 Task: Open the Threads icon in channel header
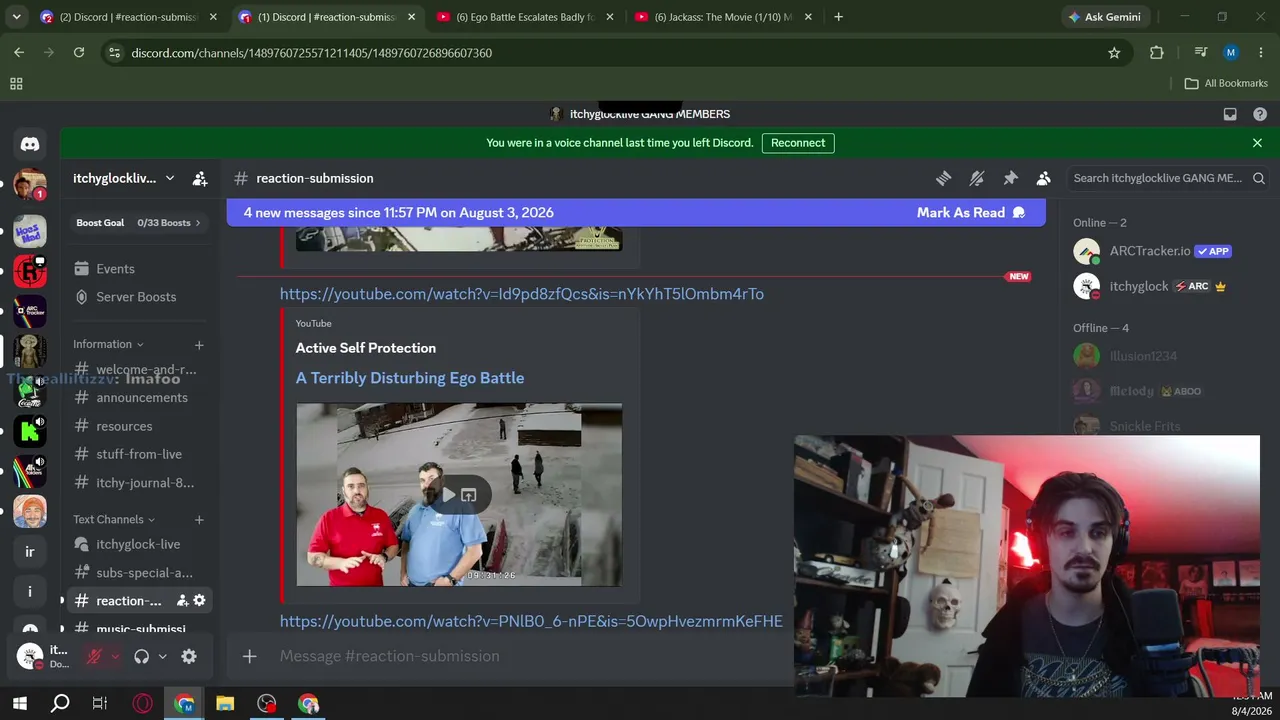943,178
